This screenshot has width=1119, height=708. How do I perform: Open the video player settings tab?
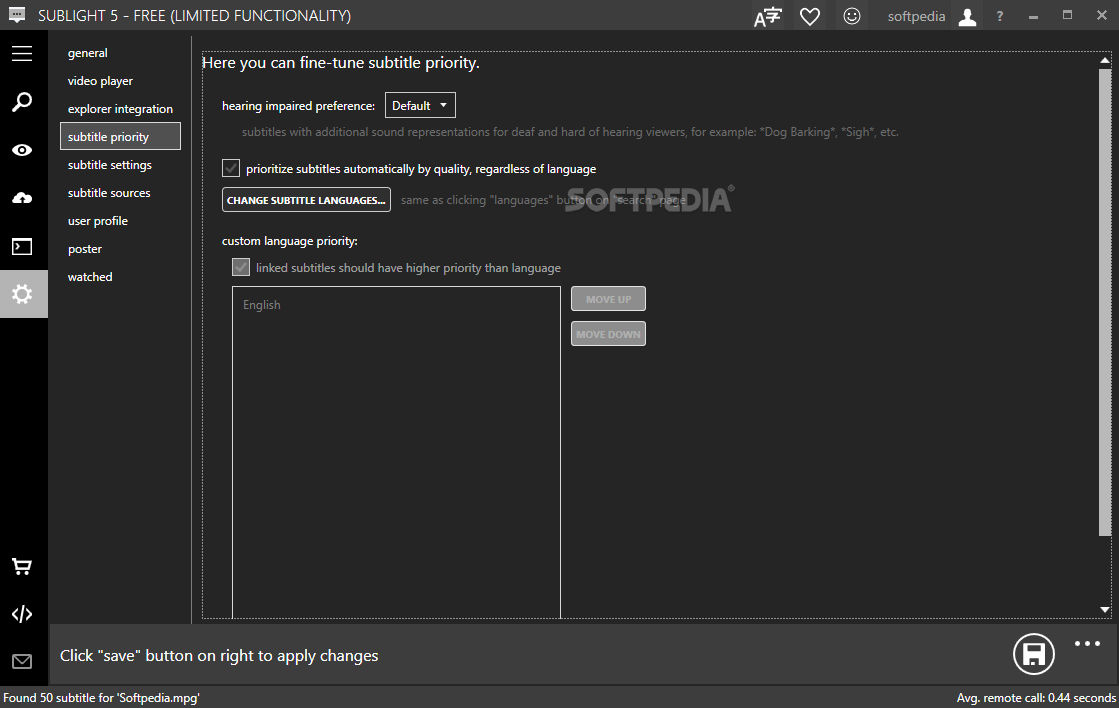point(100,81)
